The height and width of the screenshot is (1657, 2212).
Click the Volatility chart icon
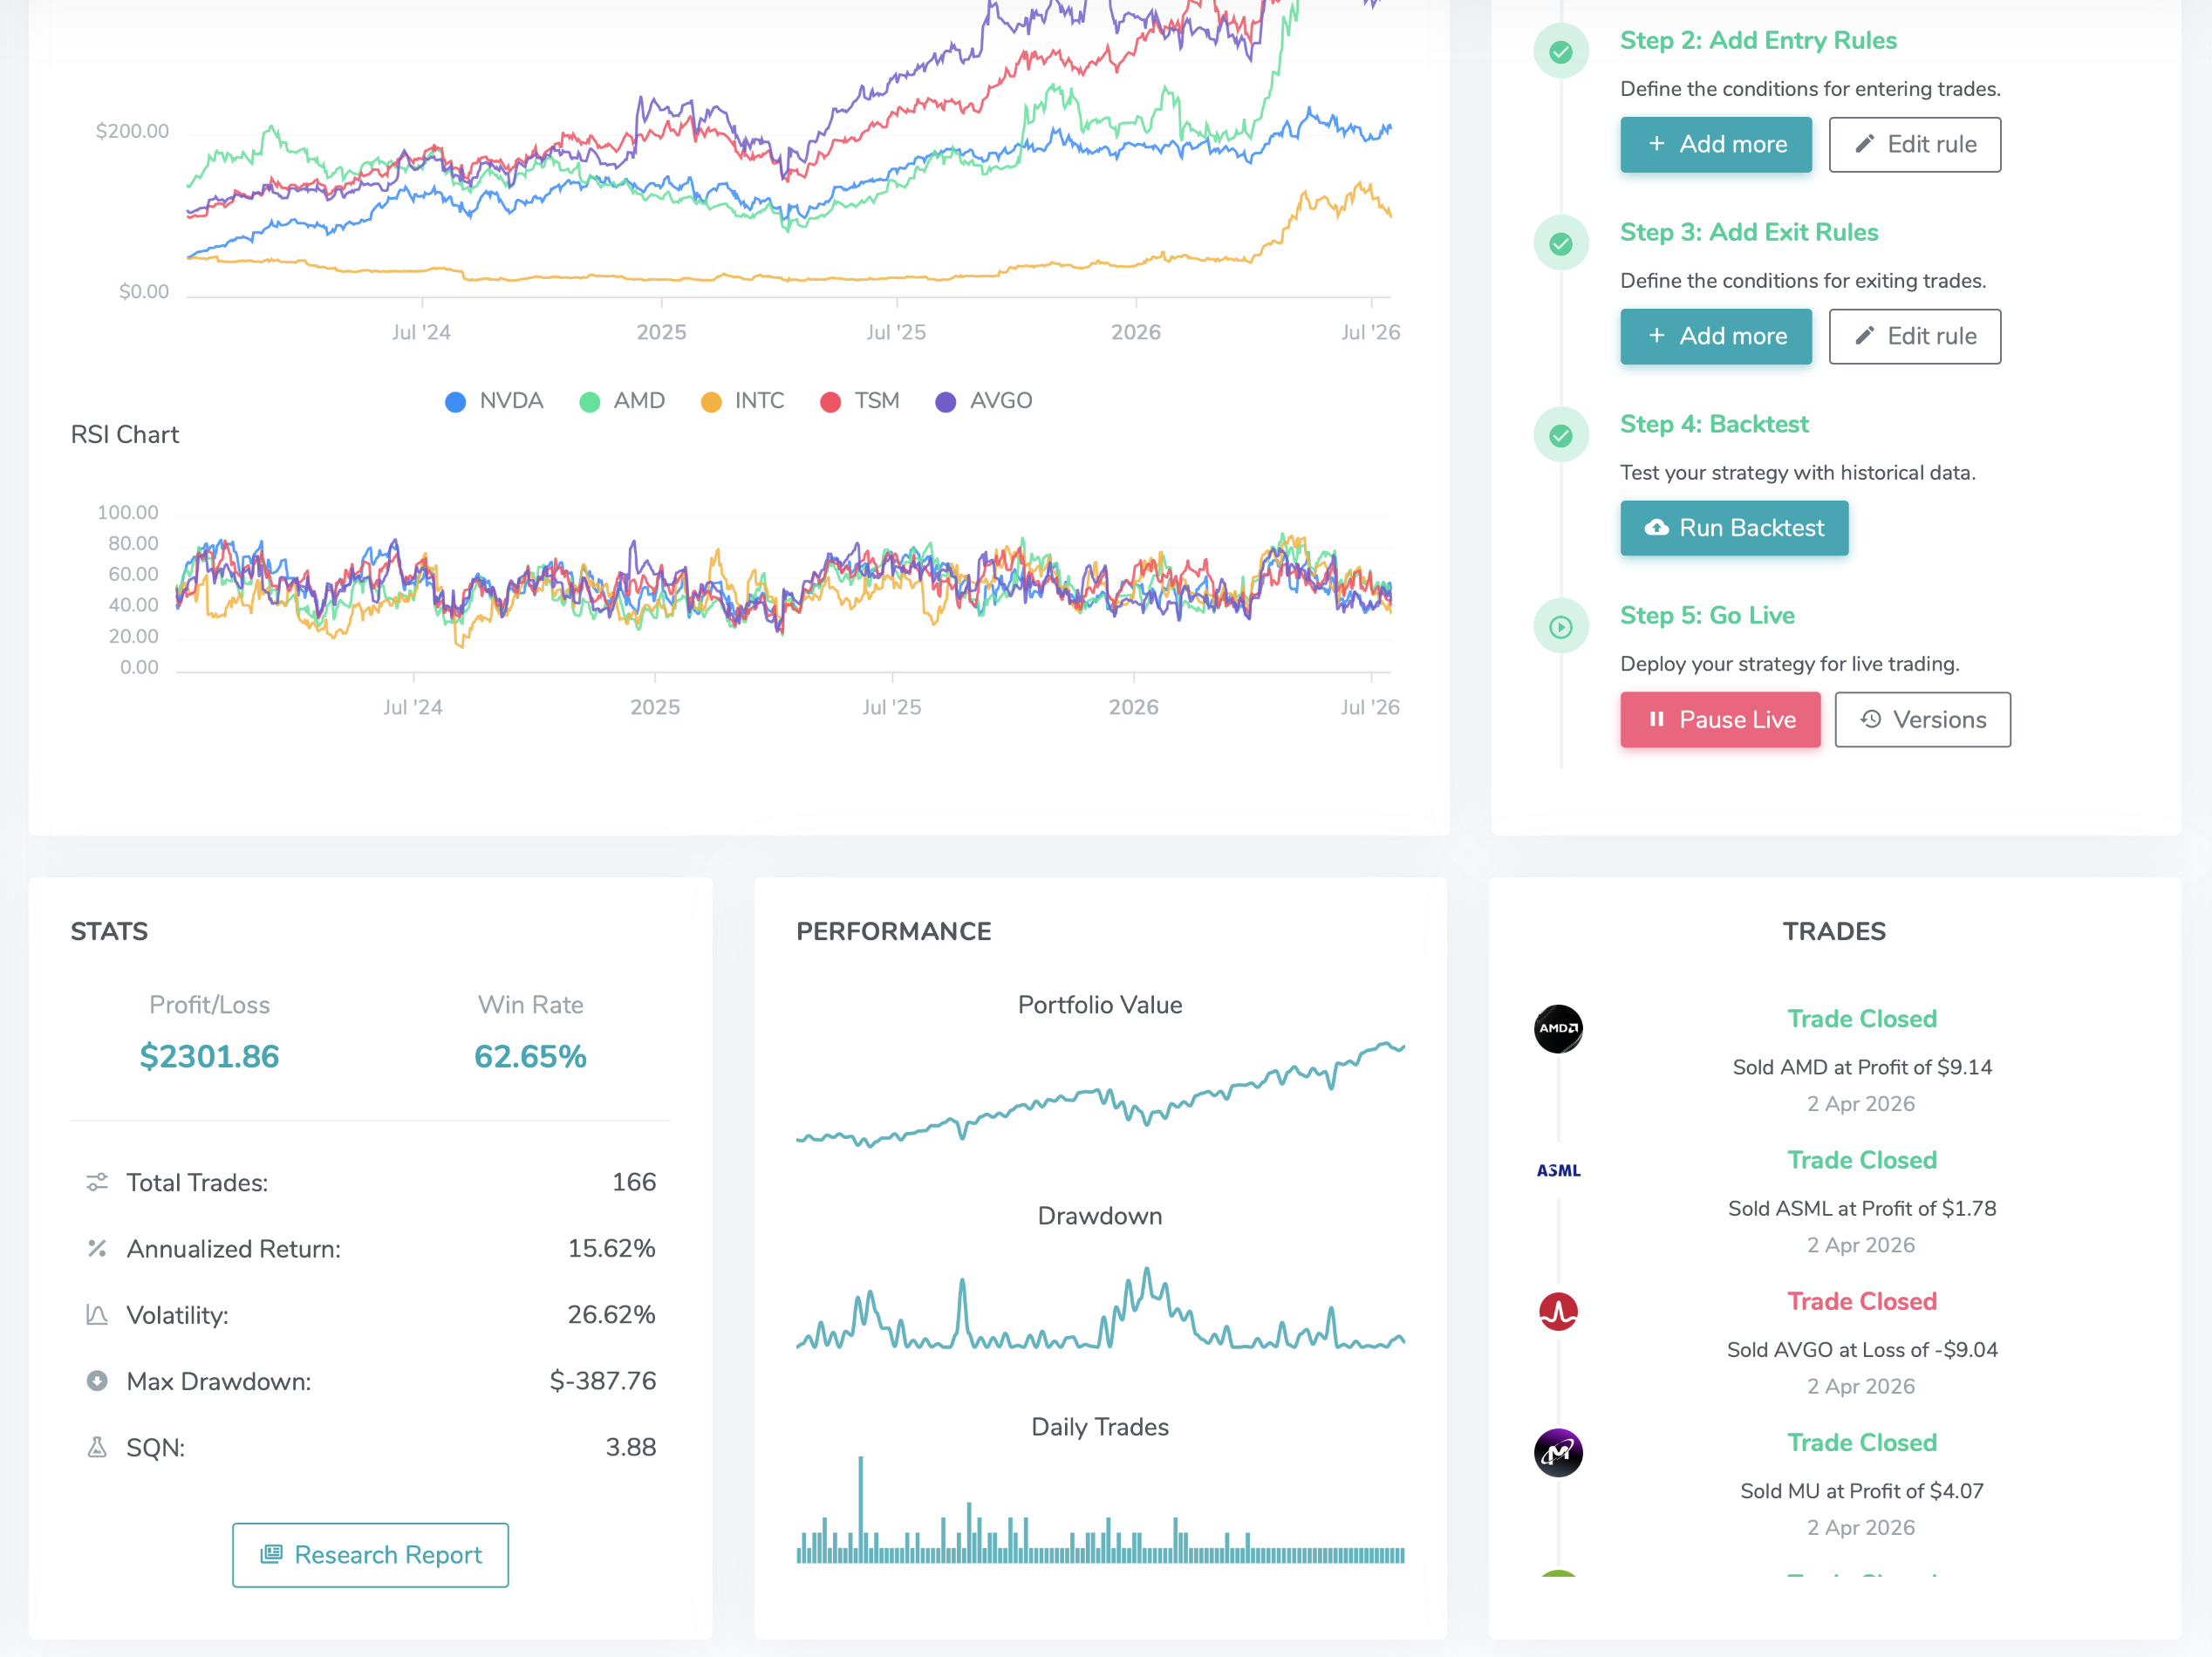[x=97, y=1315]
